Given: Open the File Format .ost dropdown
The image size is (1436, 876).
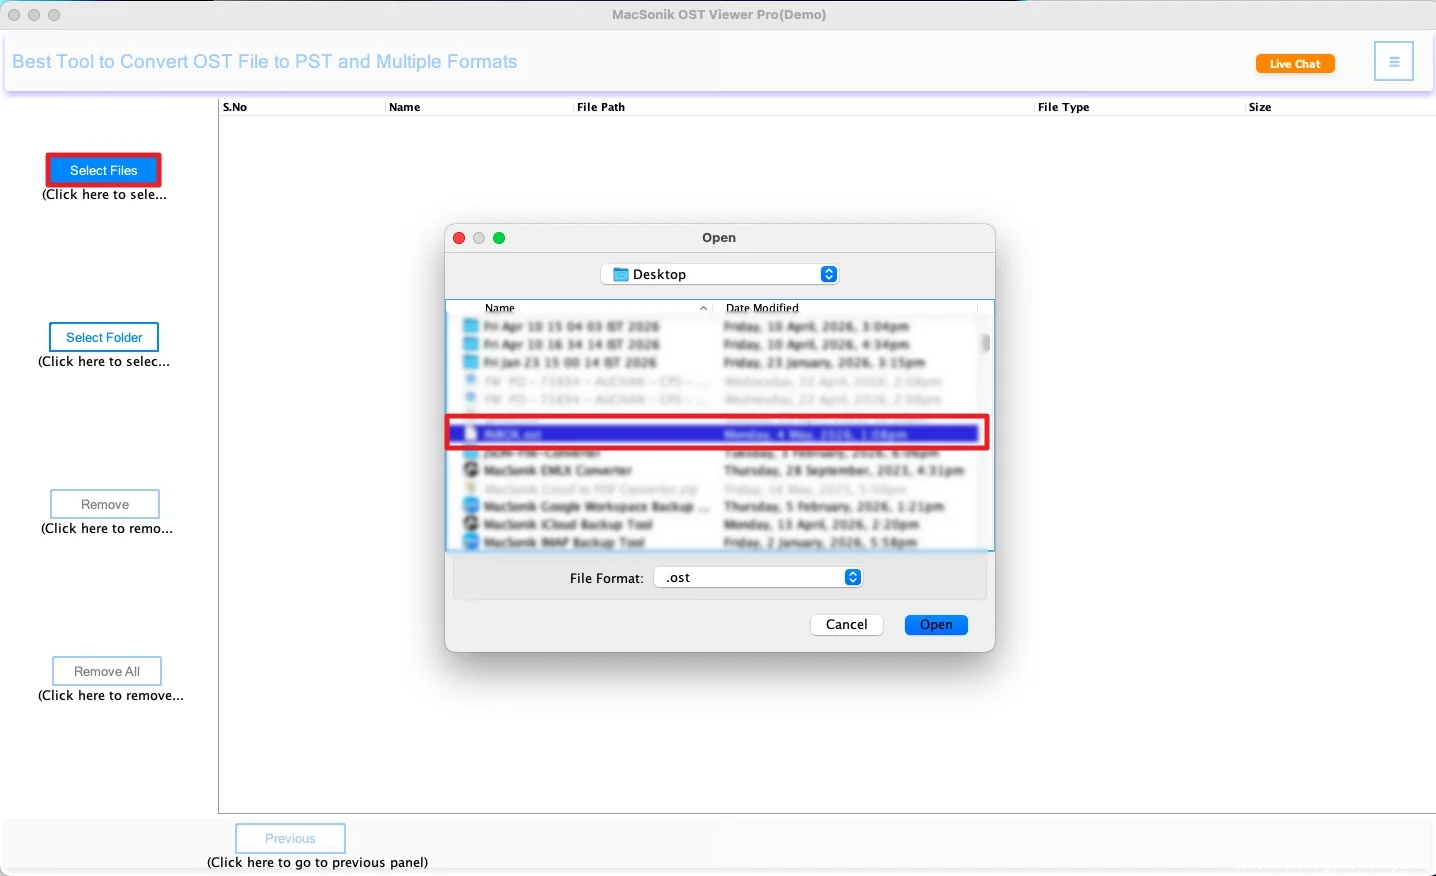Looking at the screenshot, I should point(758,578).
